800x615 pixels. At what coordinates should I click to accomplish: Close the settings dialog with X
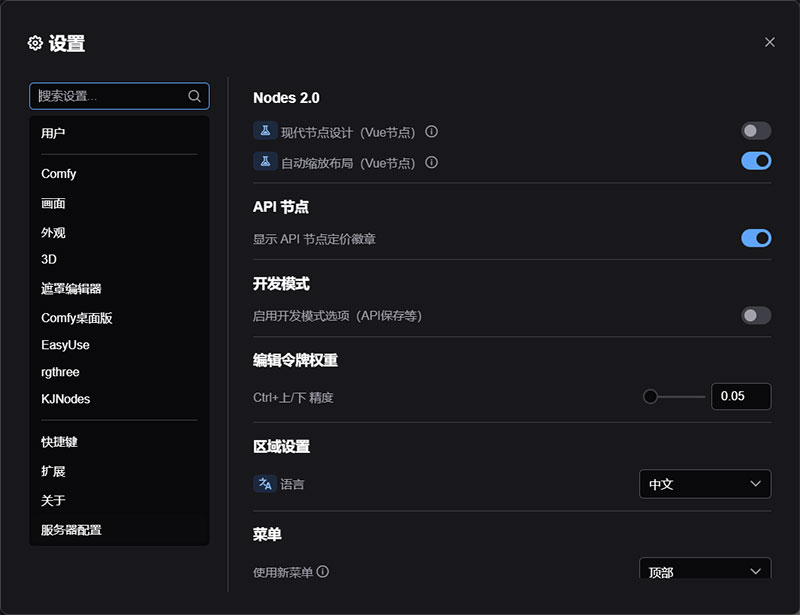769,42
